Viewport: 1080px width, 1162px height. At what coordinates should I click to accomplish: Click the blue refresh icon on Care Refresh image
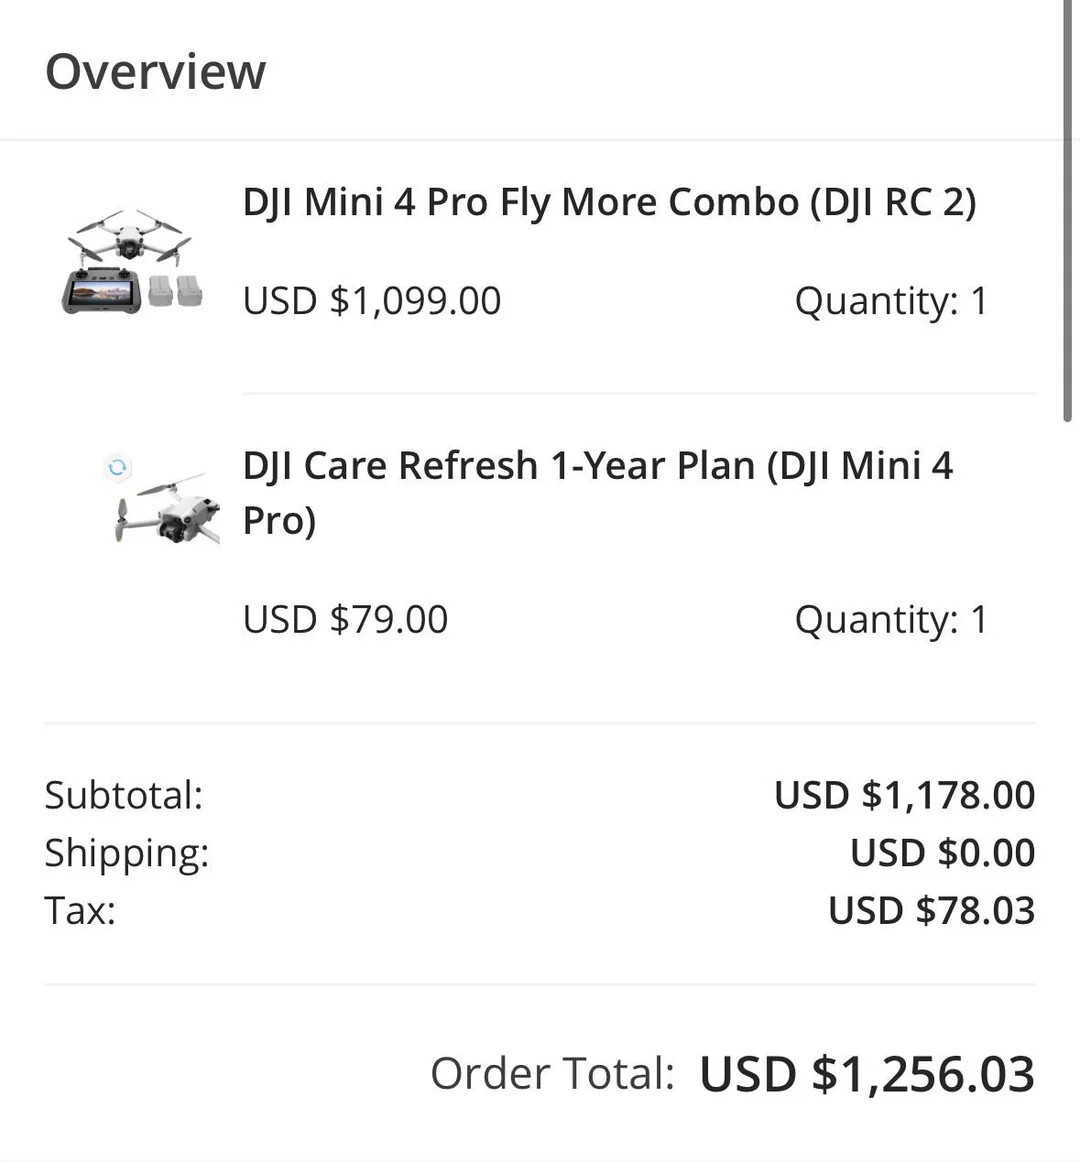tap(117, 468)
